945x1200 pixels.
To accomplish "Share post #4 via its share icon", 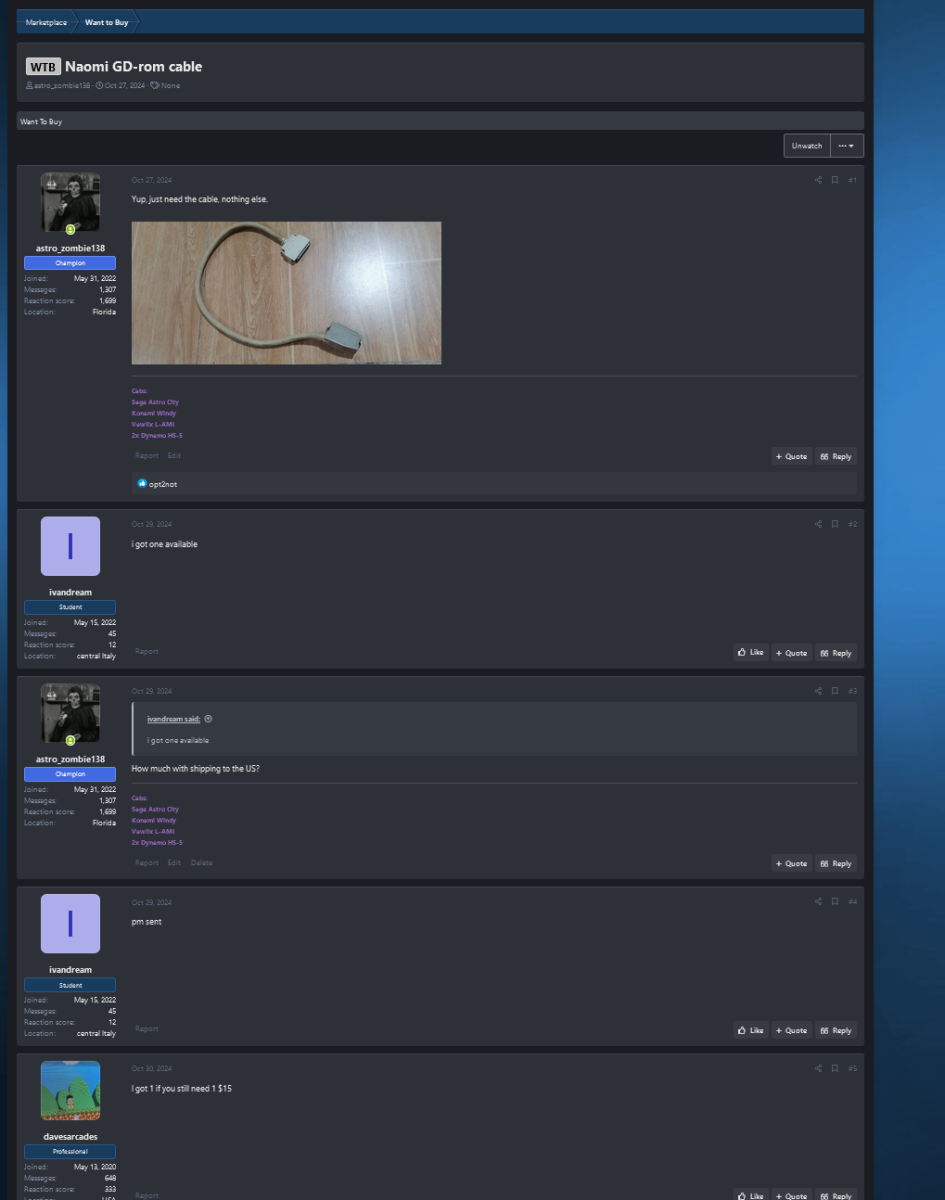I will coord(818,901).
